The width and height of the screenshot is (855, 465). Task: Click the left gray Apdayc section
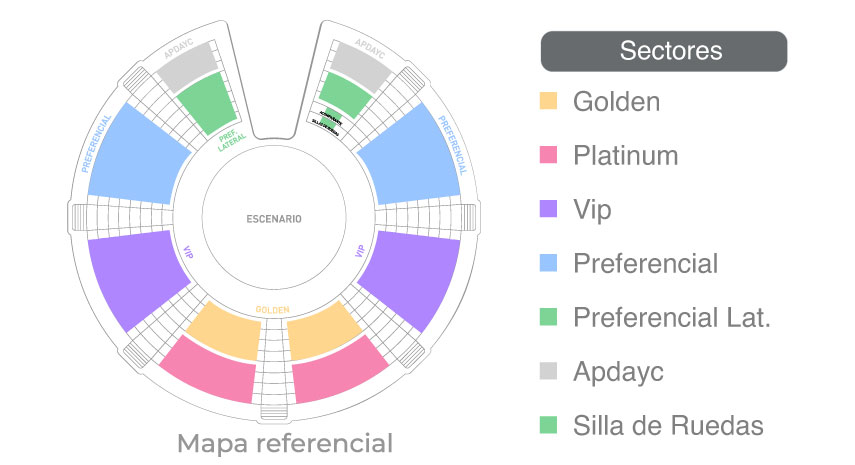point(188,68)
